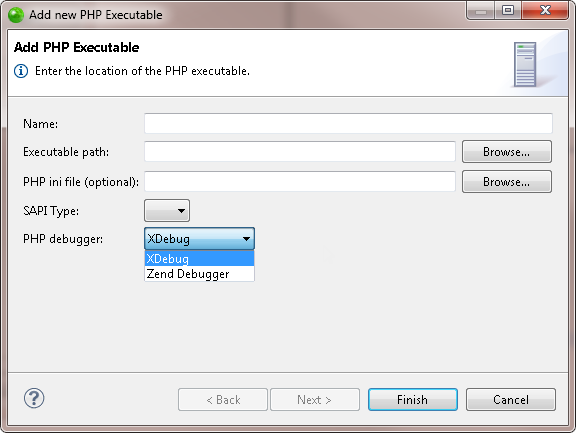Focus the Executable path text field
Image resolution: width=576 pixels, height=433 pixels.
pyautogui.click(x=300, y=151)
